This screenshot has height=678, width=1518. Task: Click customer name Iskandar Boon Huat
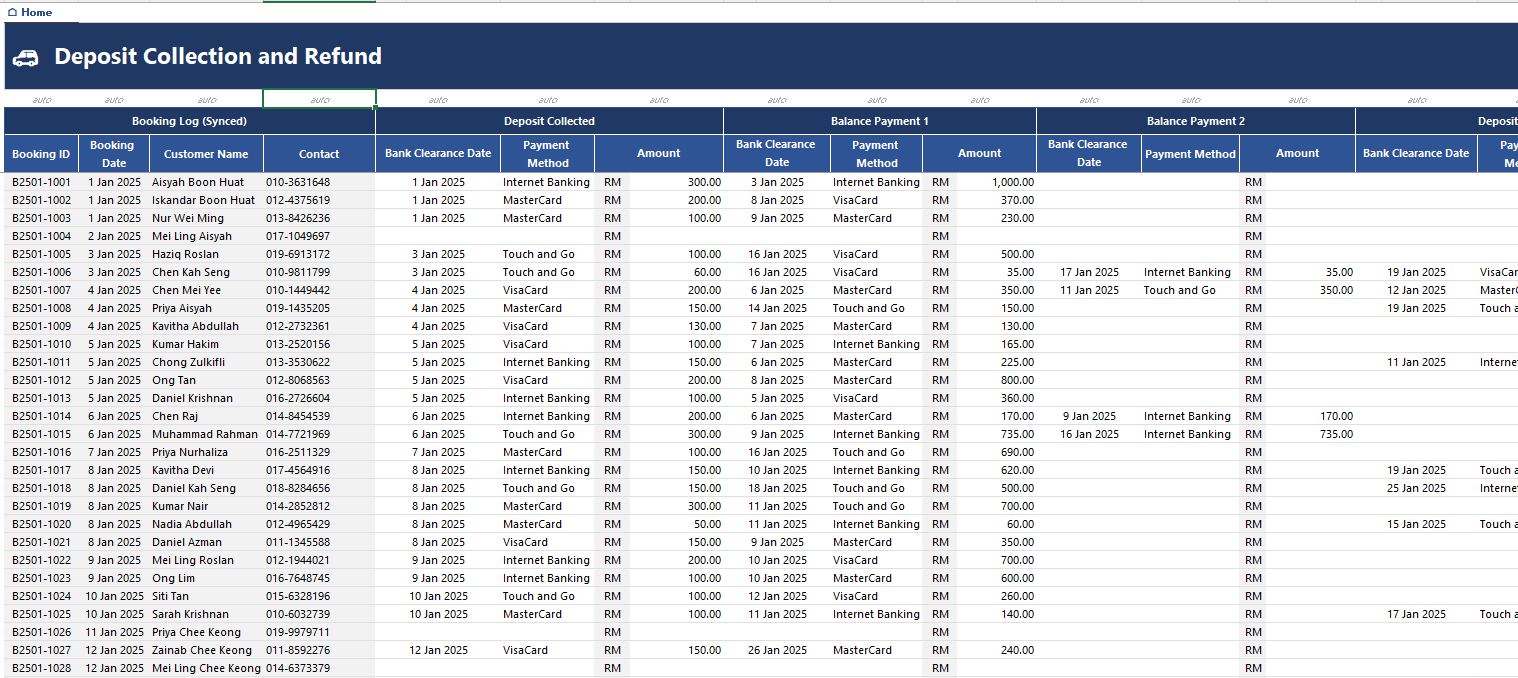[x=203, y=200]
